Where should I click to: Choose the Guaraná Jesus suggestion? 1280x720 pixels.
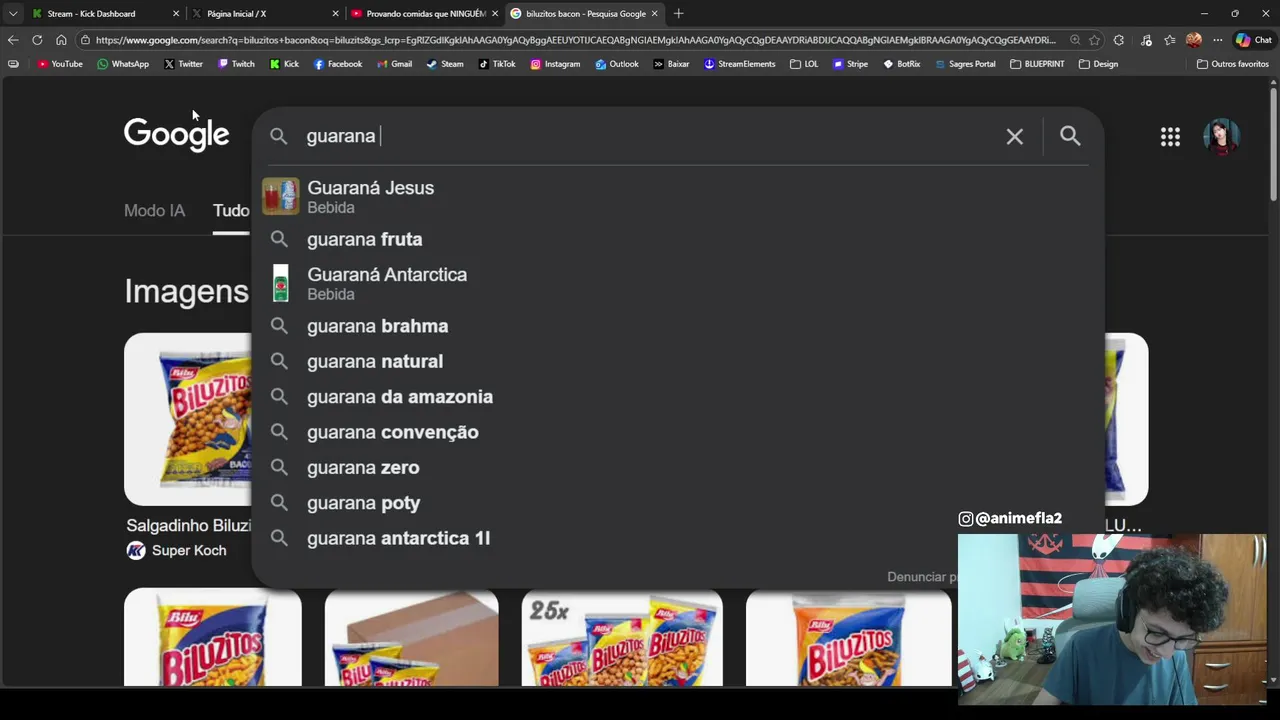[x=676, y=196]
